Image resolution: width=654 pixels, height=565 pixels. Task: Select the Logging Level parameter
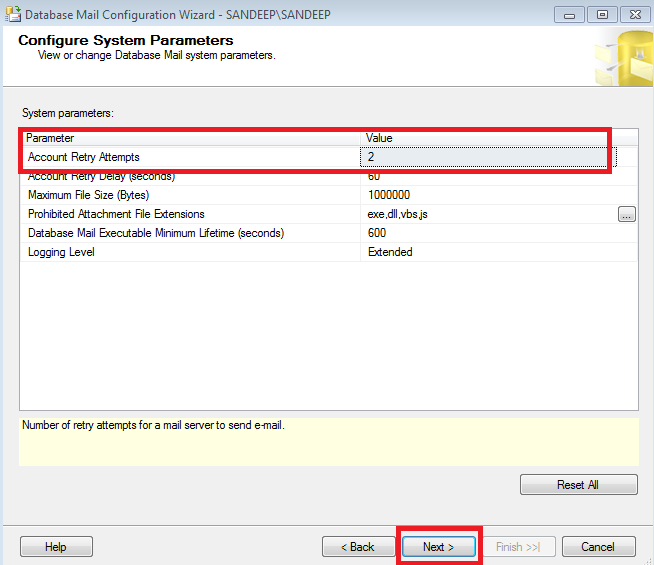click(190, 252)
